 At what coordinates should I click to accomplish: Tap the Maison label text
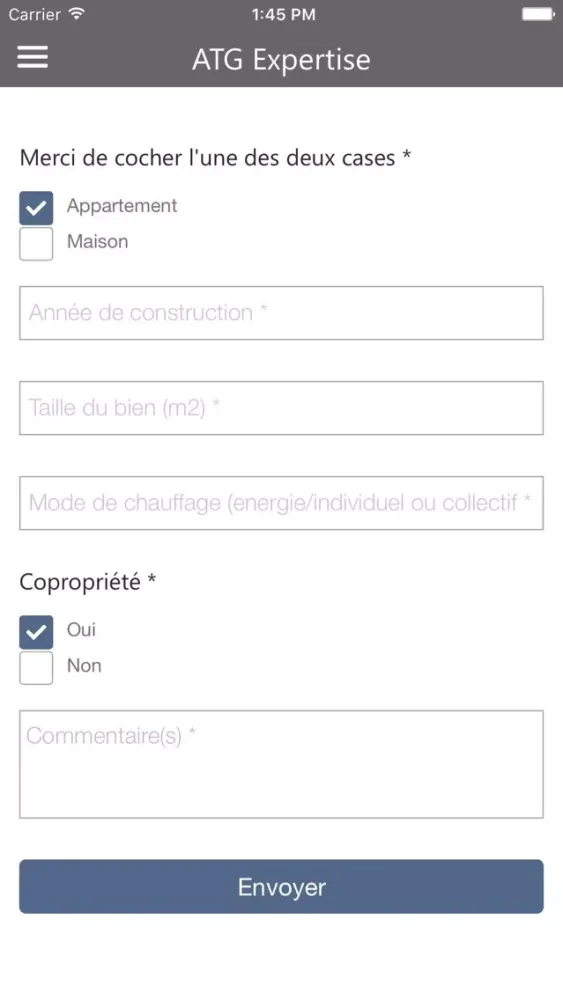pyautogui.click(x=98, y=242)
